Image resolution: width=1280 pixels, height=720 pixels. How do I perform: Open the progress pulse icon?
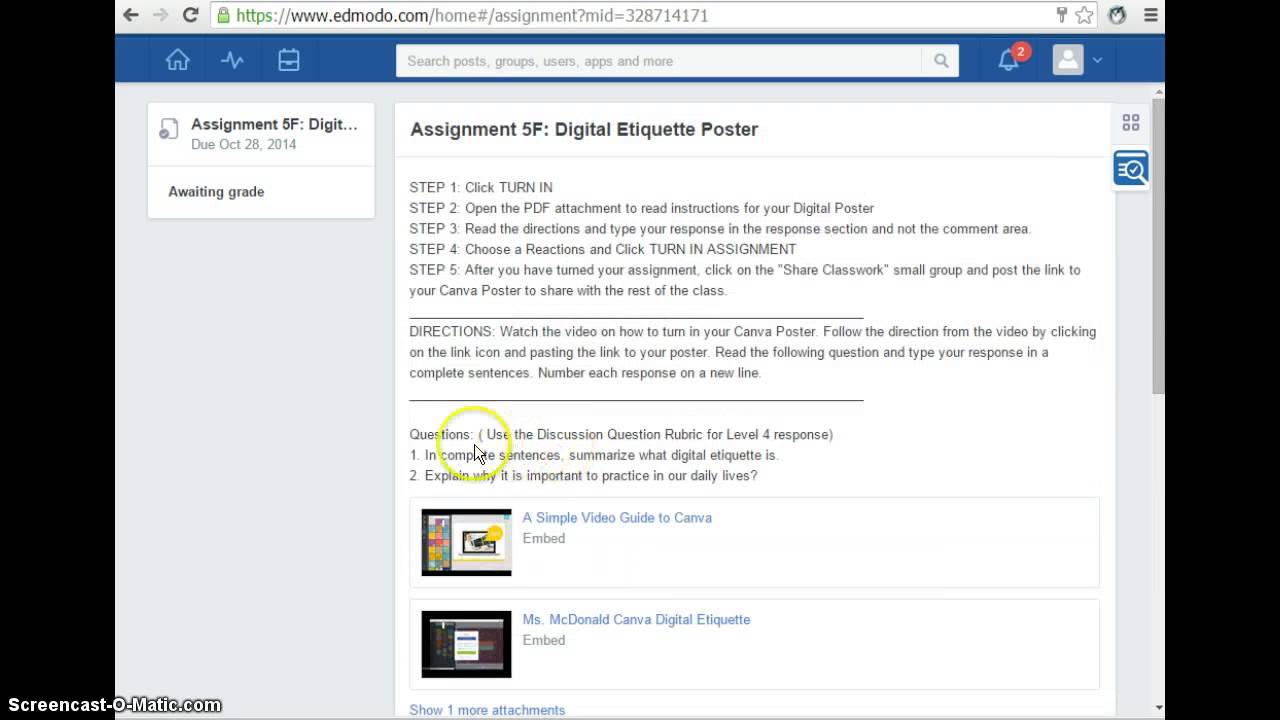coord(232,60)
